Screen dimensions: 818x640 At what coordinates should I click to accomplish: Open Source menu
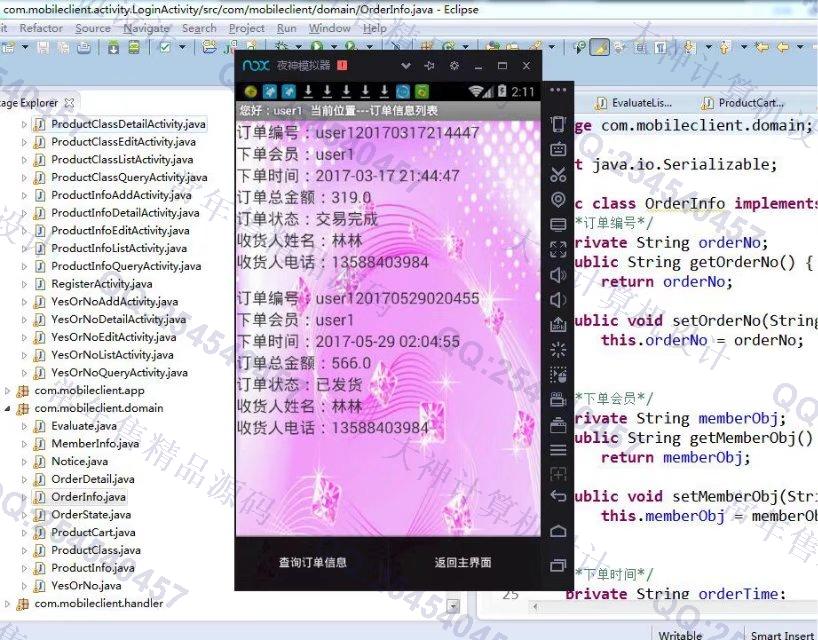pos(93,28)
